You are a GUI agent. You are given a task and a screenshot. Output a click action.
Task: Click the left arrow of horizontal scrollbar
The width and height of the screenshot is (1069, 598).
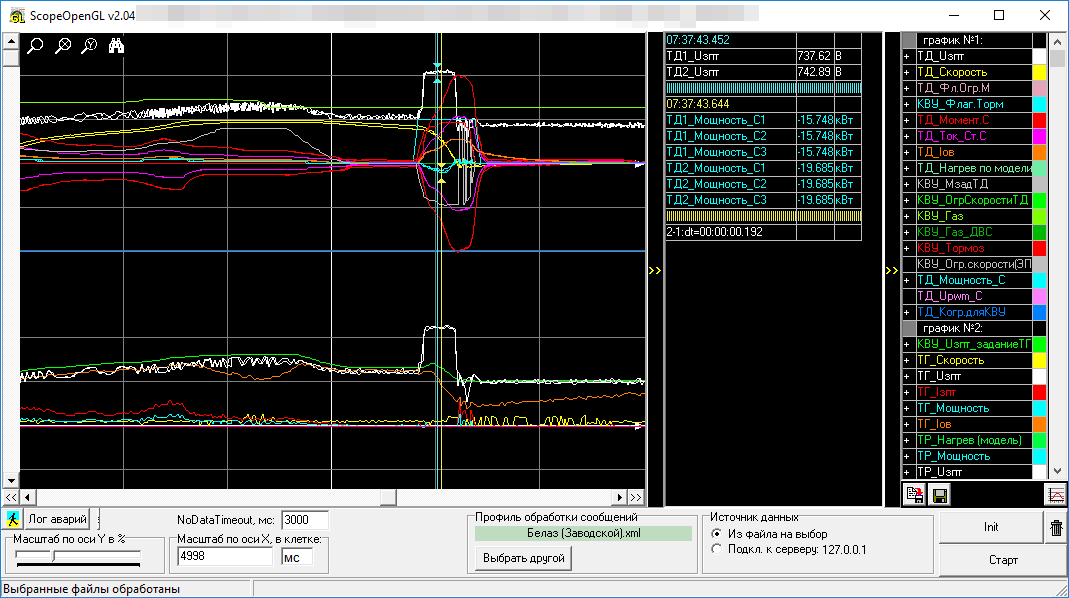(x=27, y=498)
